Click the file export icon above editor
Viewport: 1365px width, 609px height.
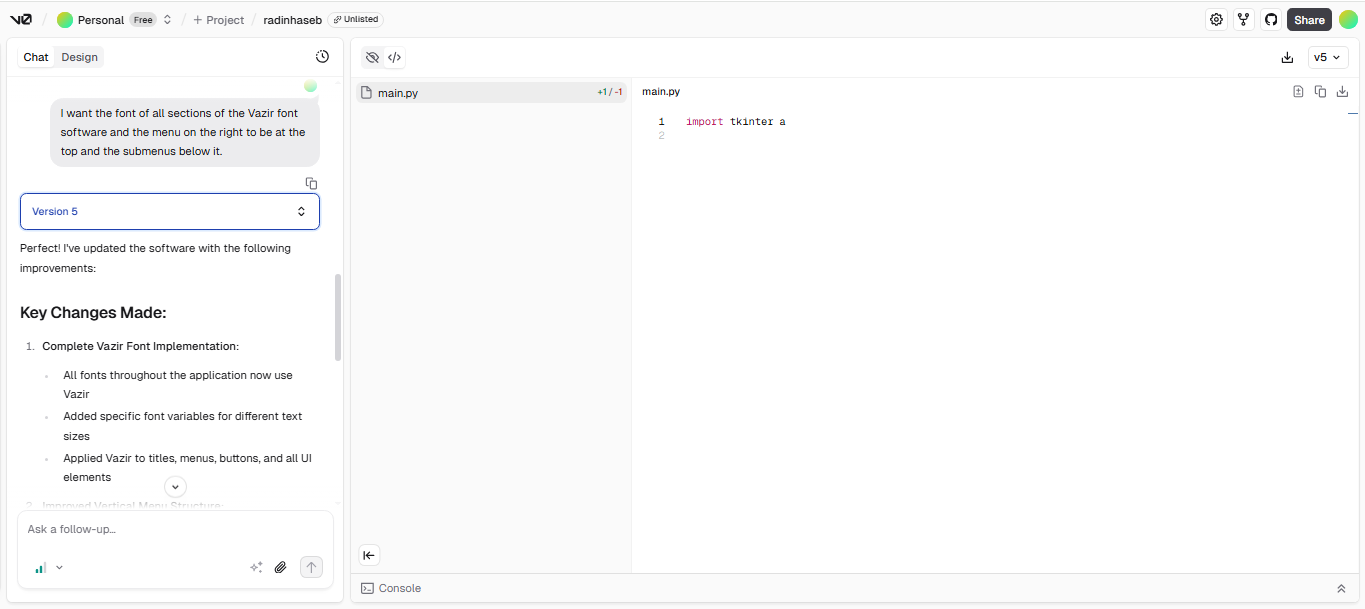(x=1298, y=91)
